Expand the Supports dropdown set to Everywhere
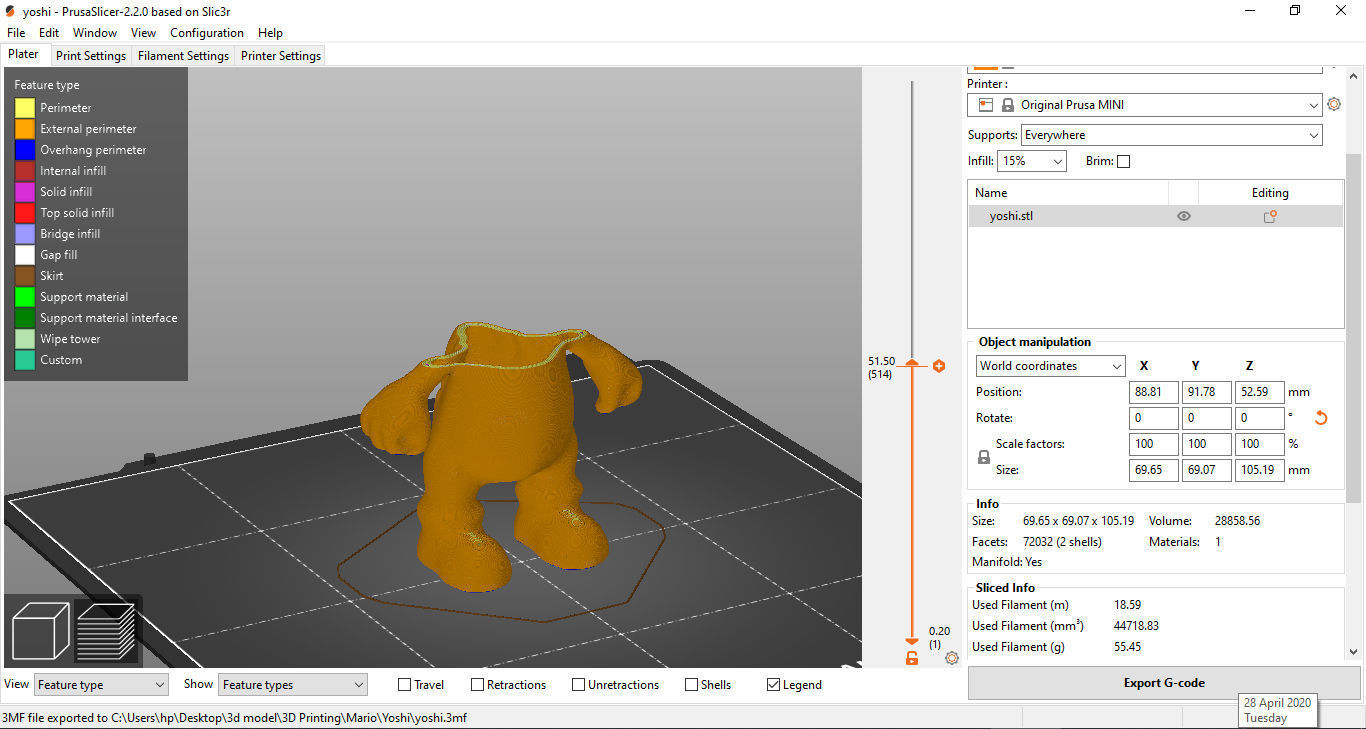 1171,135
